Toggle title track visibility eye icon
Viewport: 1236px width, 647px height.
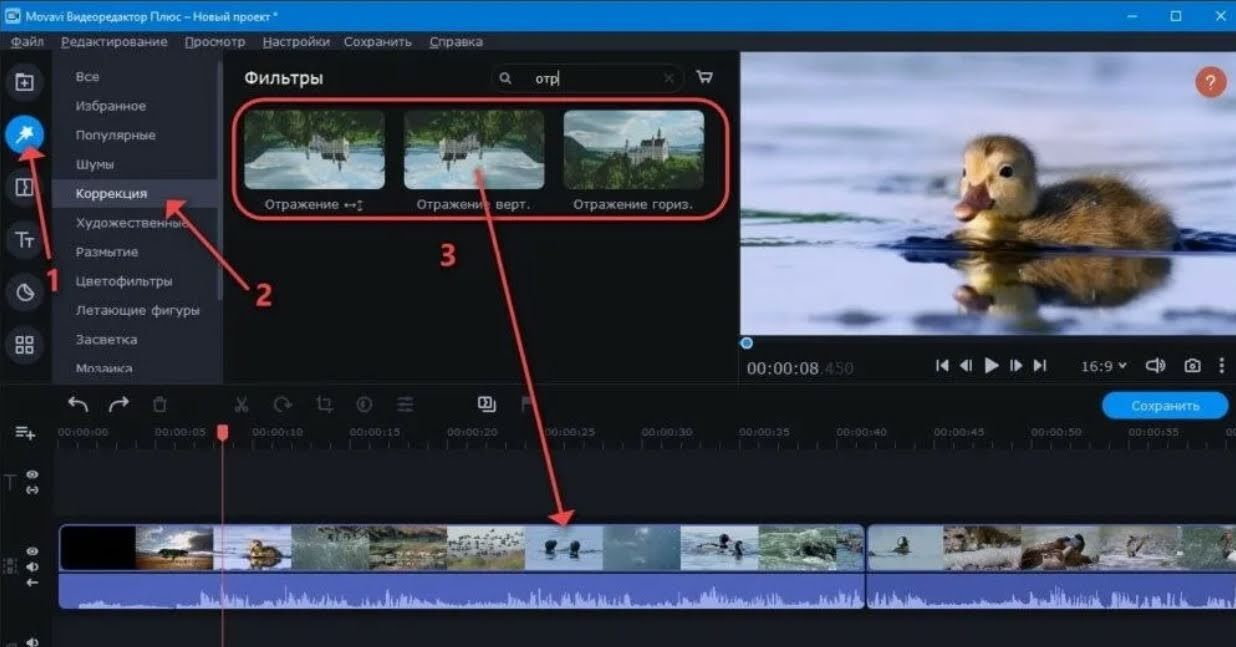(x=32, y=475)
